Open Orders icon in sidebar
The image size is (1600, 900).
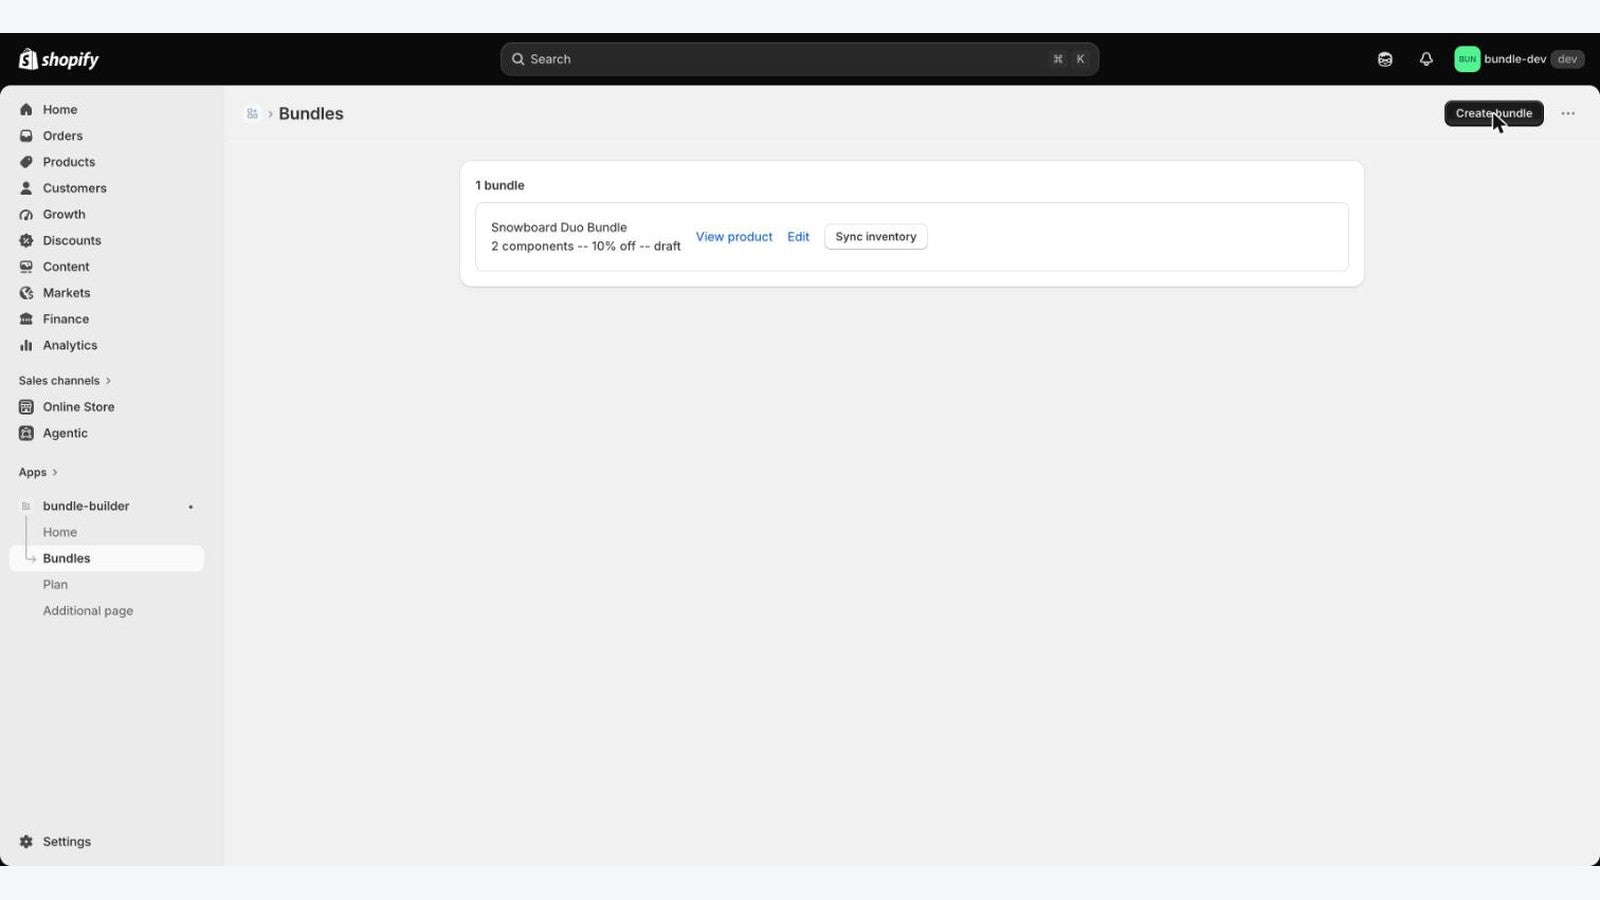pyautogui.click(x=26, y=136)
